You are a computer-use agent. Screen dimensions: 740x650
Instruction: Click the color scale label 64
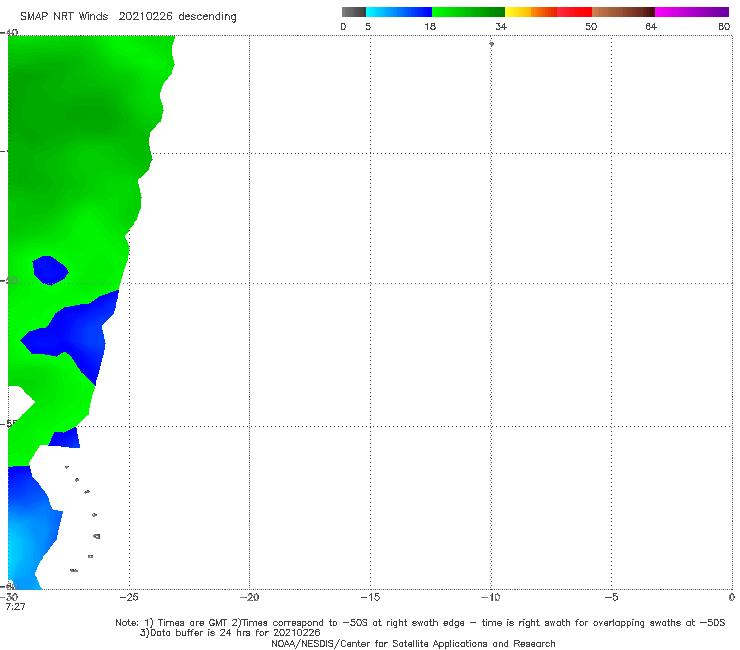tap(651, 27)
